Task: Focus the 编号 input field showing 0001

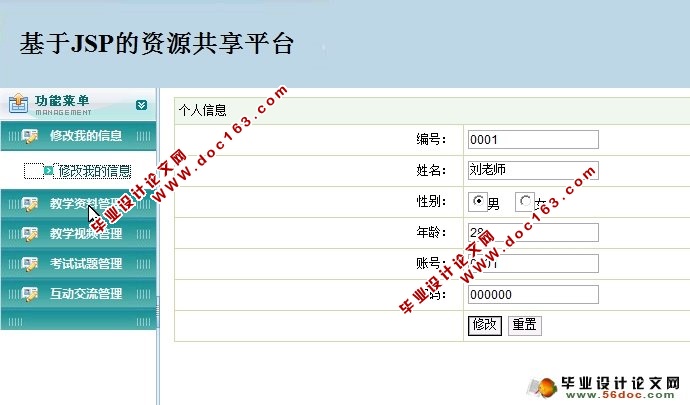Action: (x=533, y=140)
